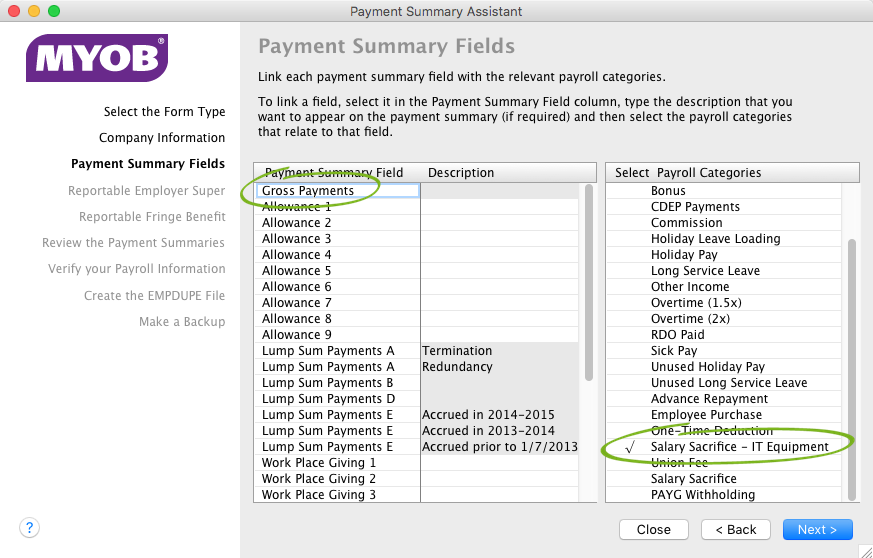Tick the Overtime (2x) category
The height and width of the screenshot is (558, 873).
pyautogui.click(x=724, y=319)
